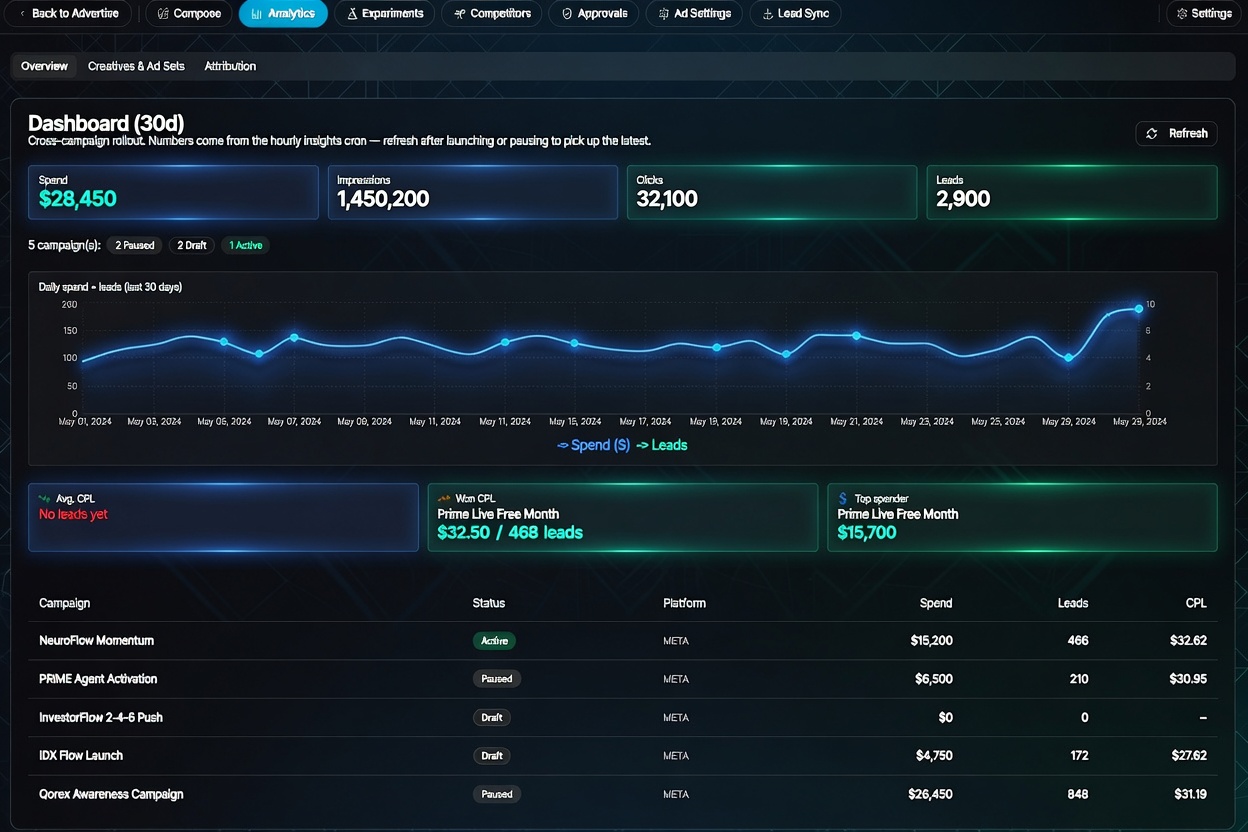Click the back arrow icon
1248x832 pixels.
(x=23, y=14)
